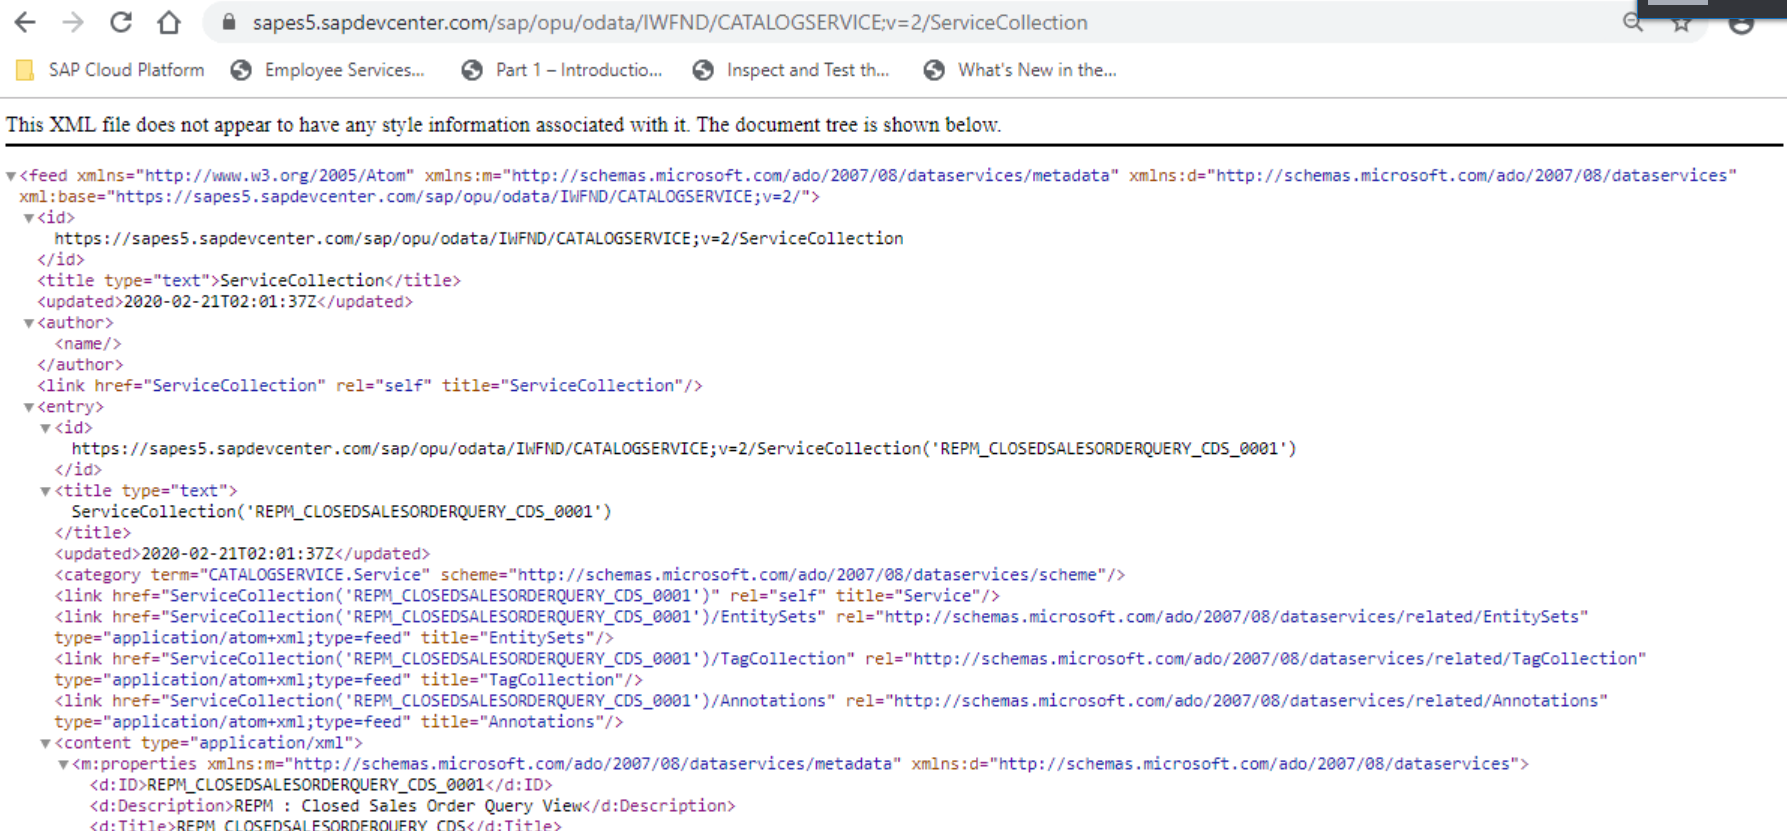Click the xml:base attribute line
The width and height of the screenshot is (1787, 831).
pos(419,197)
